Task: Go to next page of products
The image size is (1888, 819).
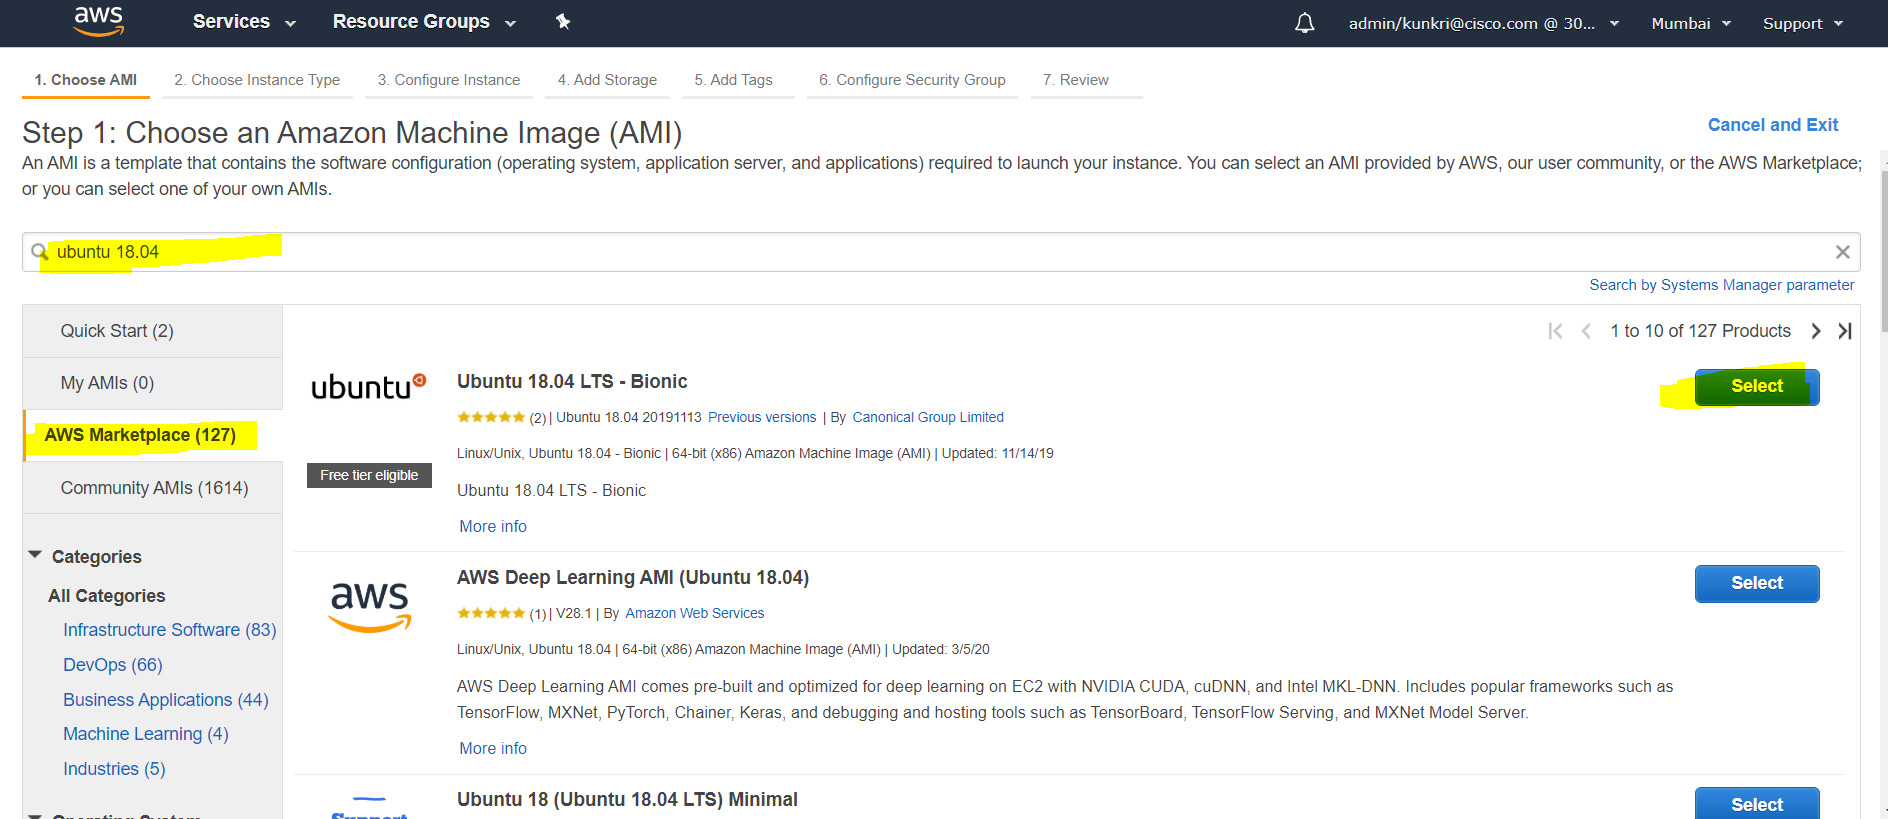Action: point(1816,331)
